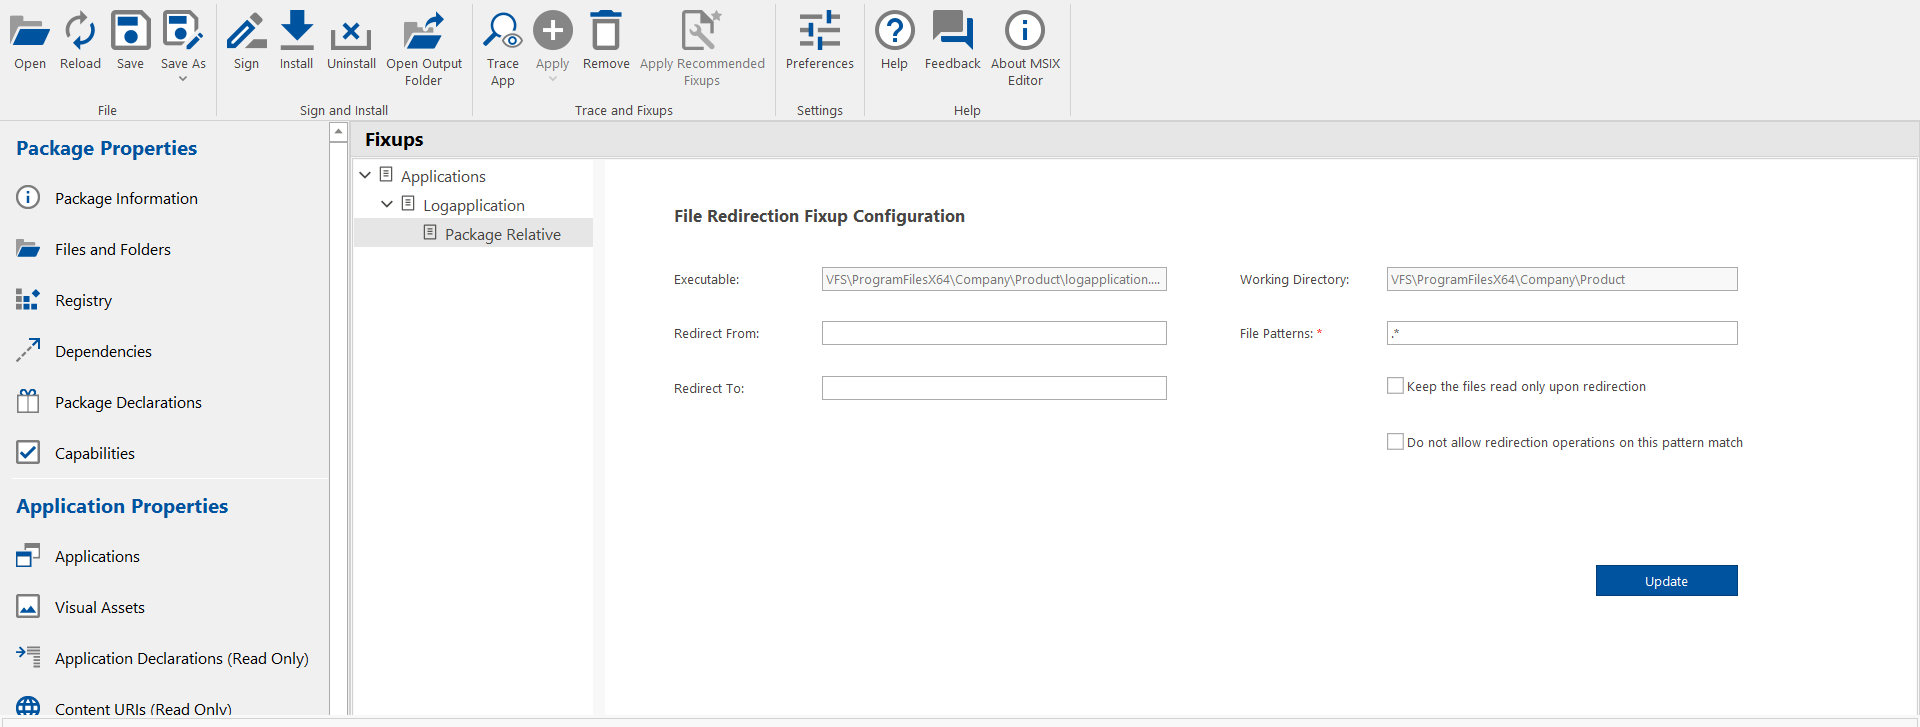This screenshot has height=727, width=1920.
Task: Check Do not allow redirection operations
Action: pyautogui.click(x=1395, y=442)
